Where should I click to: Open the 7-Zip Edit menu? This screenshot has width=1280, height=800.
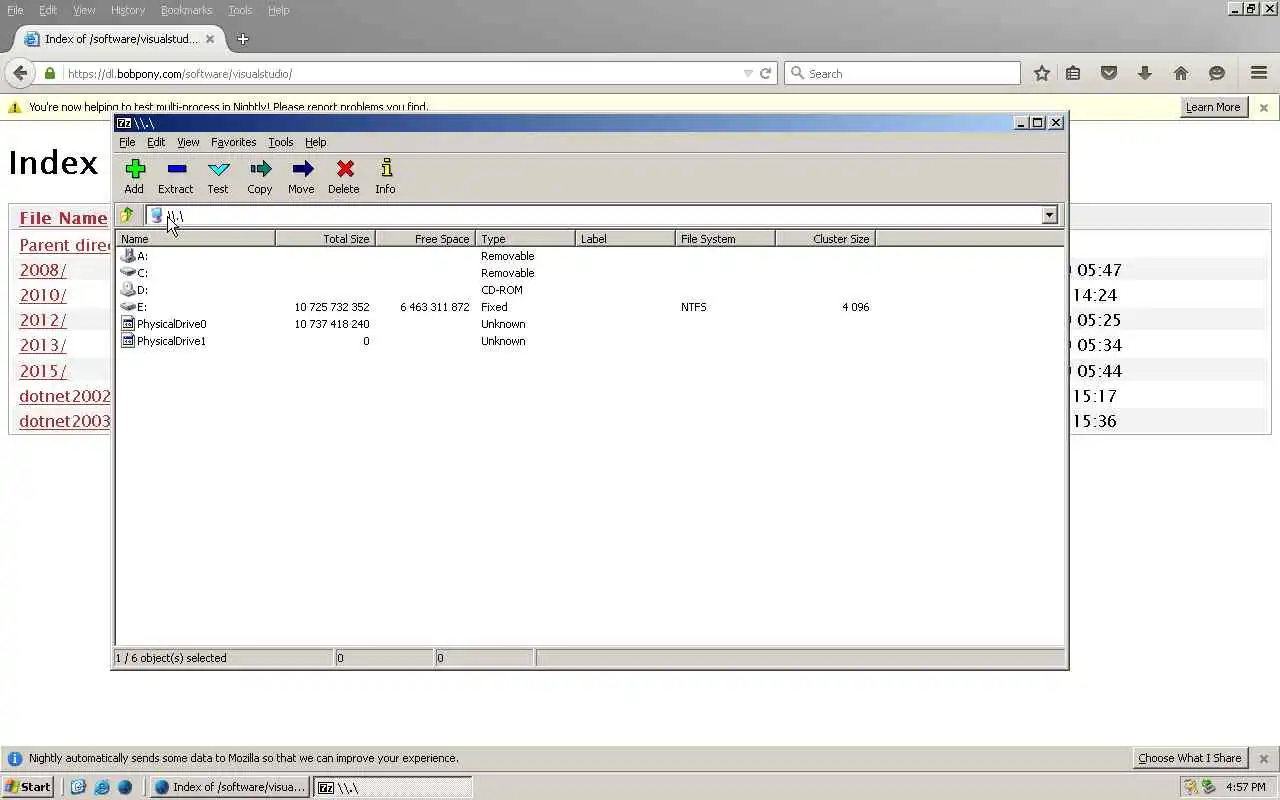pos(156,142)
